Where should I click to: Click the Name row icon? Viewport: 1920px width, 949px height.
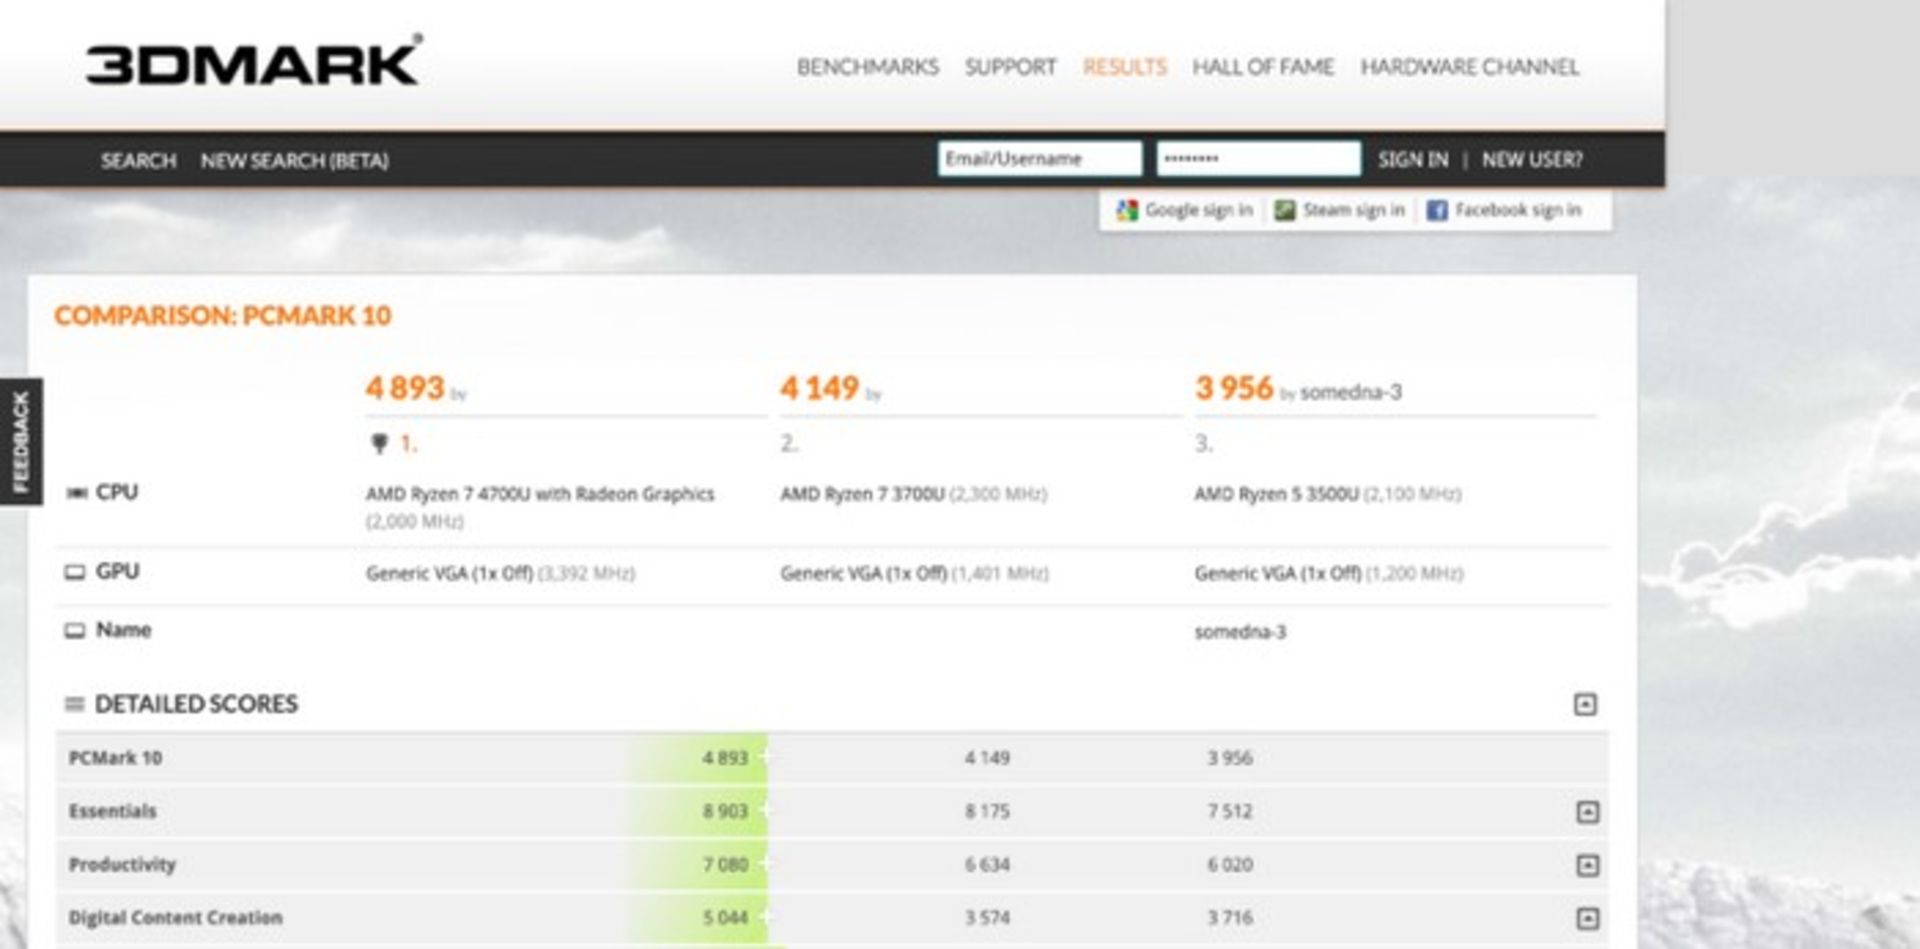coord(74,630)
